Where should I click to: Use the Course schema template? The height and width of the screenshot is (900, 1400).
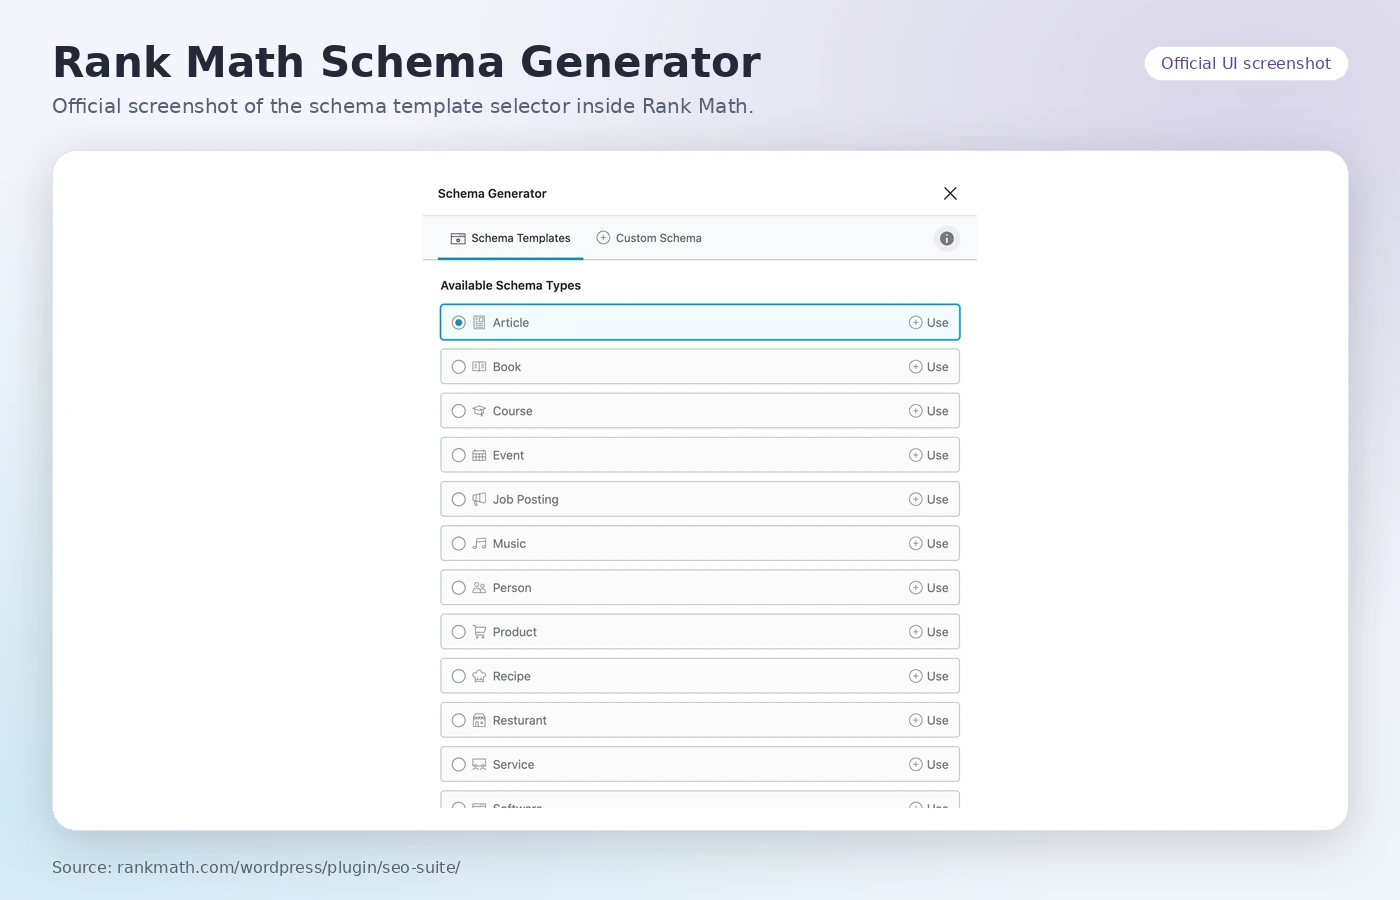pyautogui.click(x=928, y=411)
